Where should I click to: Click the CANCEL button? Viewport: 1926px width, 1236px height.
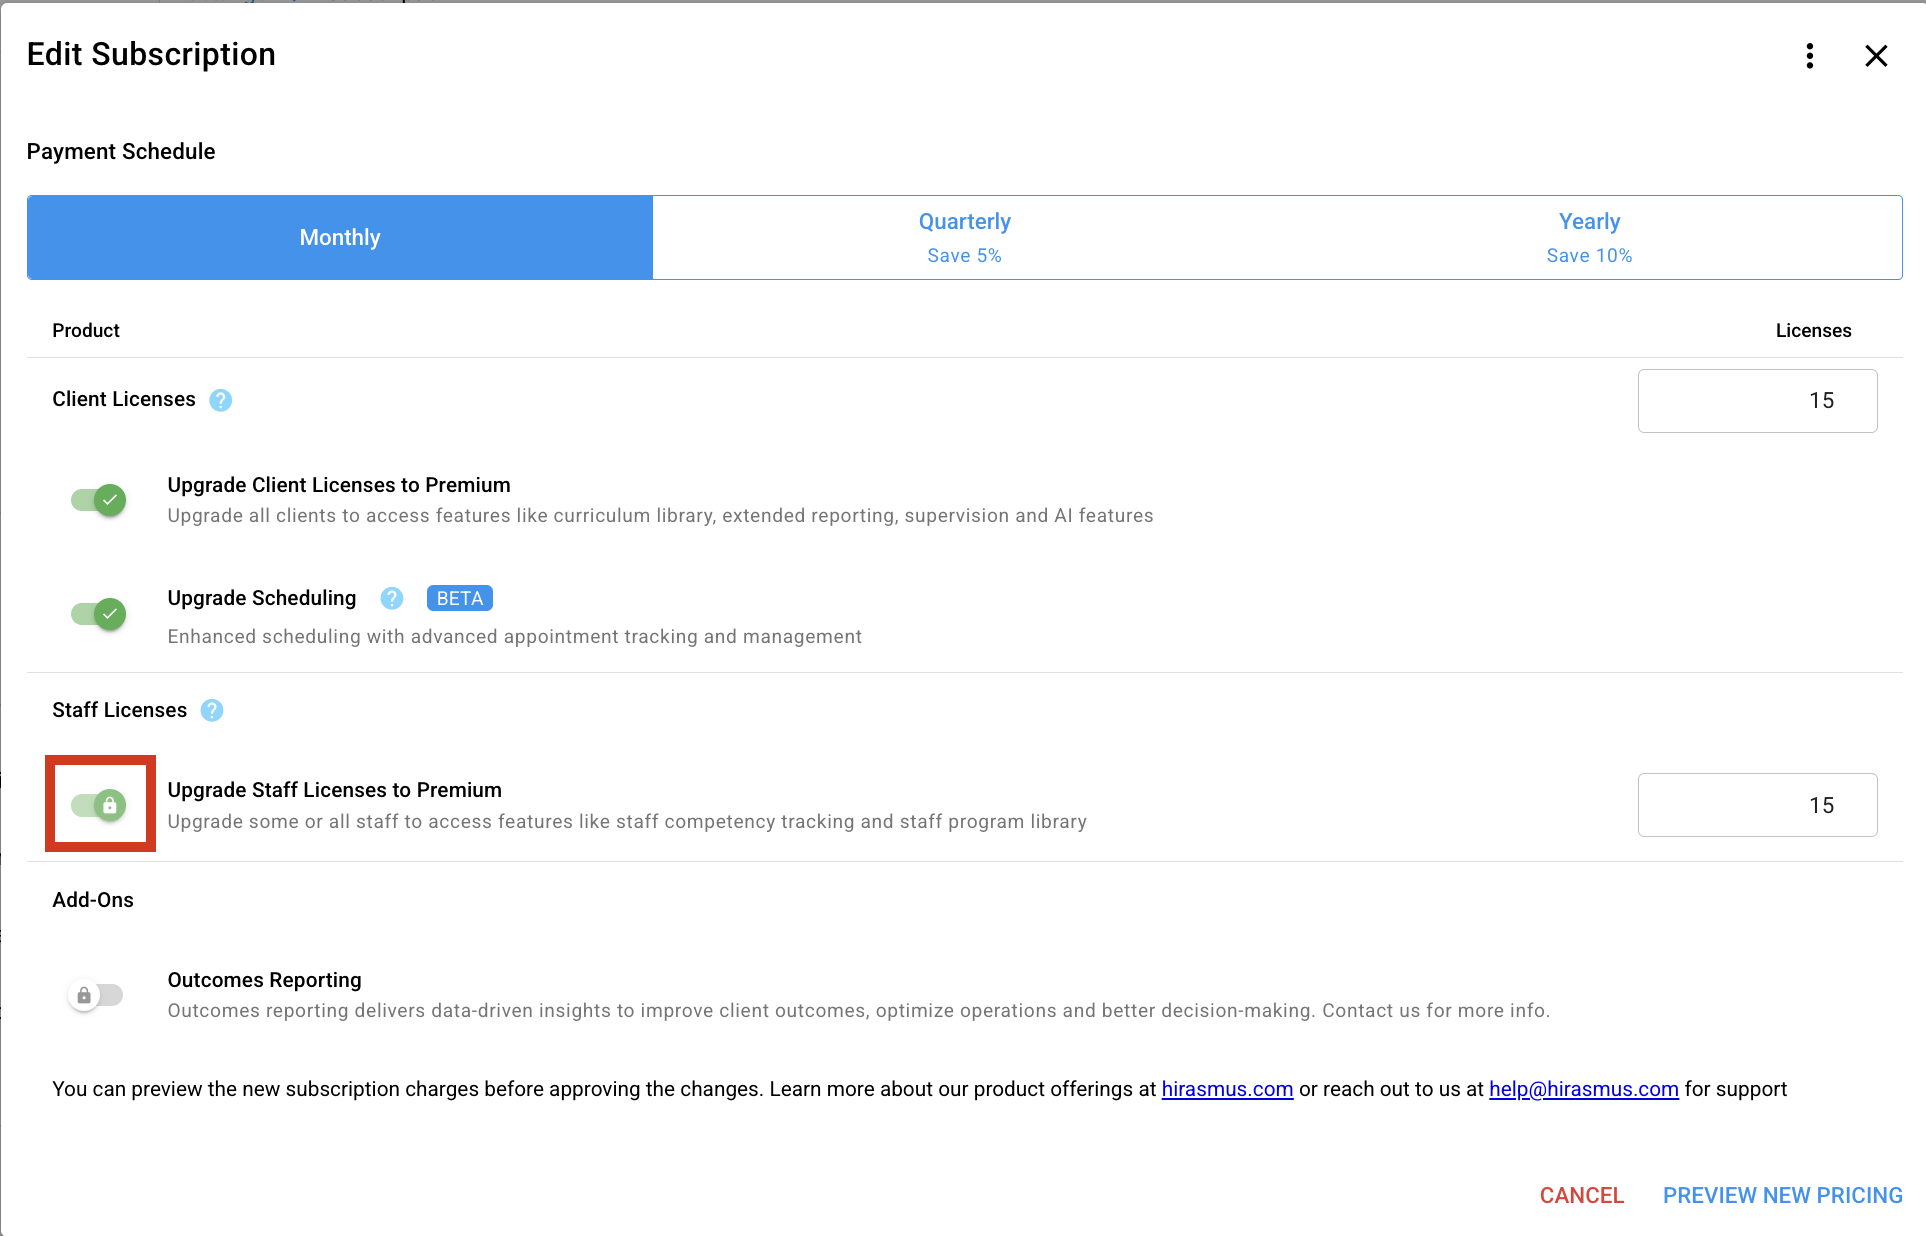pyautogui.click(x=1581, y=1195)
